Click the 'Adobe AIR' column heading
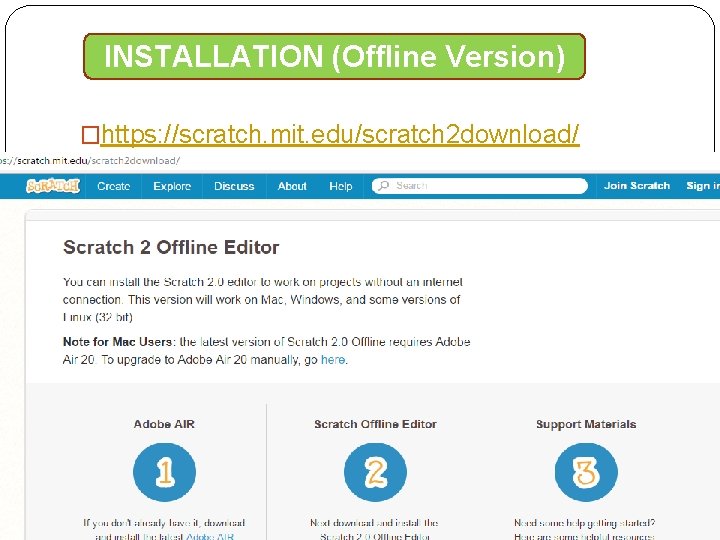The height and width of the screenshot is (540, 720). 164,424
